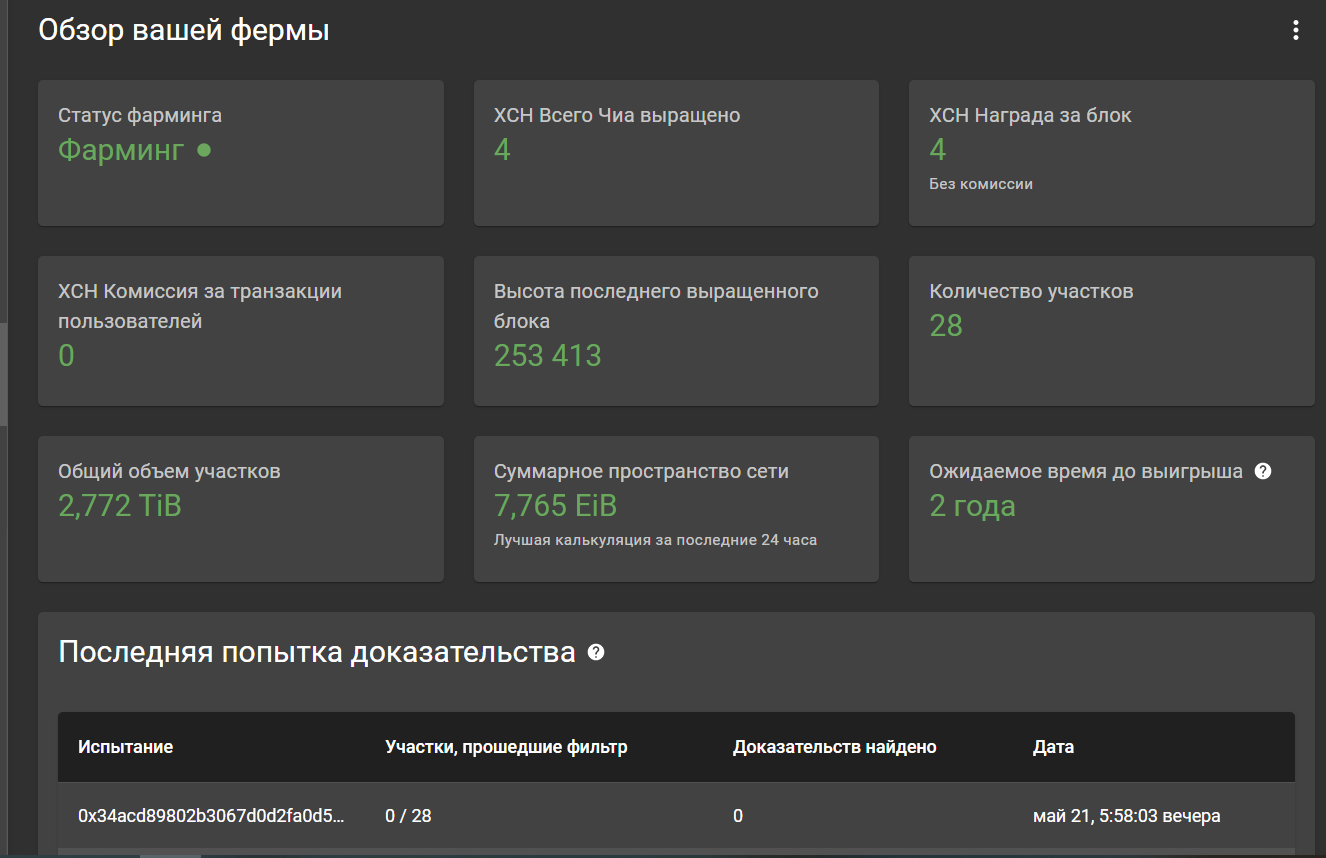Click the "Последняя попытка доказательства" heading
Image resolution: width=1326 pixels, height=858 pixels.
coord(317,652)
